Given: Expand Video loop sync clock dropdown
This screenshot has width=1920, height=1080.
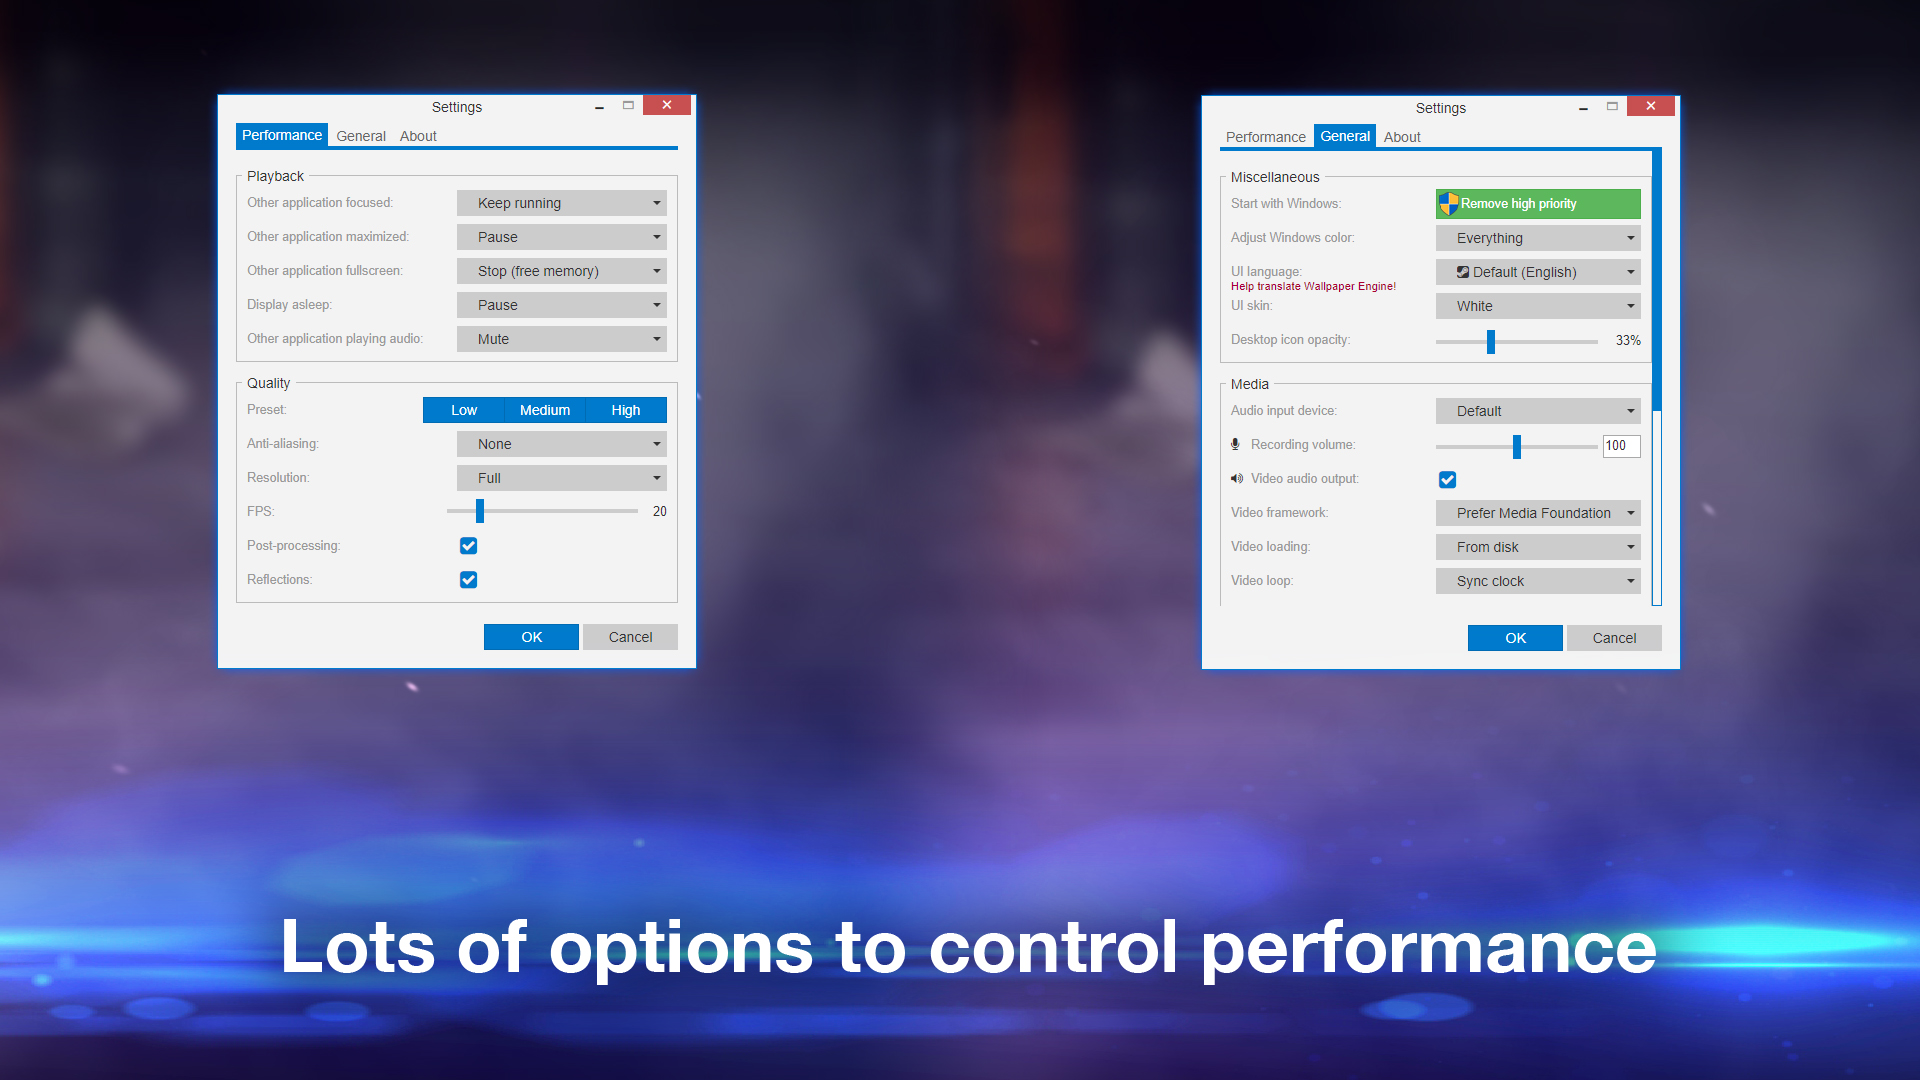Looking at the screenshot, I should [1629, 580].
